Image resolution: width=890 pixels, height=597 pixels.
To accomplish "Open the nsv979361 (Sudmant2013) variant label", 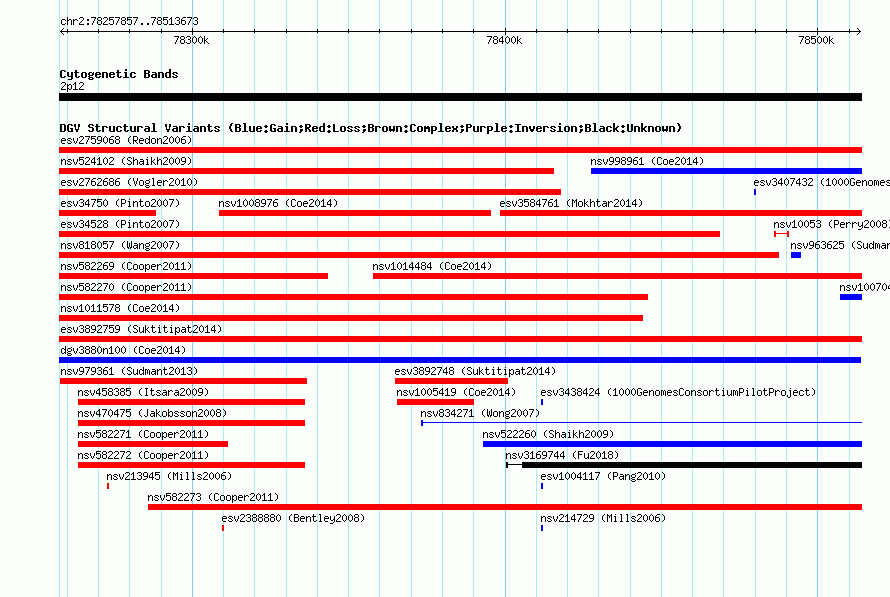I will point(129,371).
